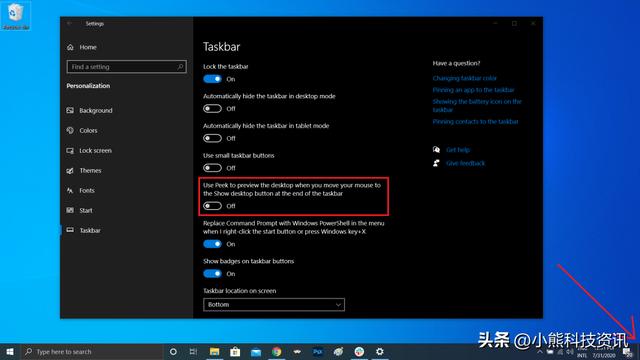Open the volume control in system tray
Image resolution: width=640 pixels, height=360 pixels.
(x=570, y=352)
